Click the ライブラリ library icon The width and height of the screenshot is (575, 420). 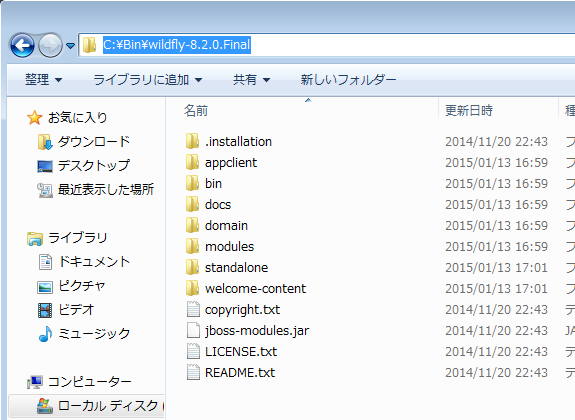tap(35, 238)
